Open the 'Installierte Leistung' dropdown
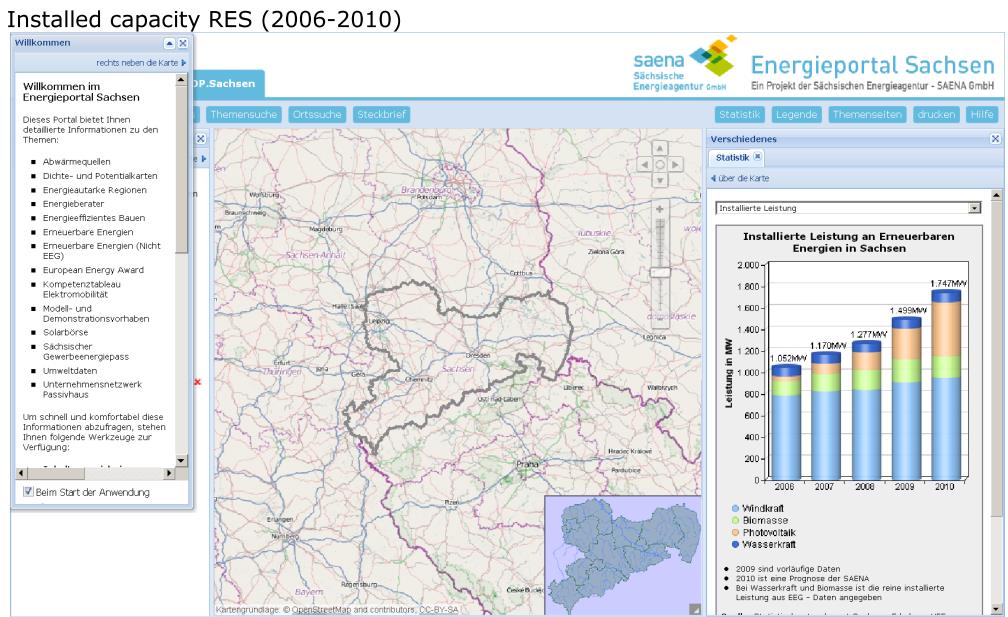 coord(975,208)
